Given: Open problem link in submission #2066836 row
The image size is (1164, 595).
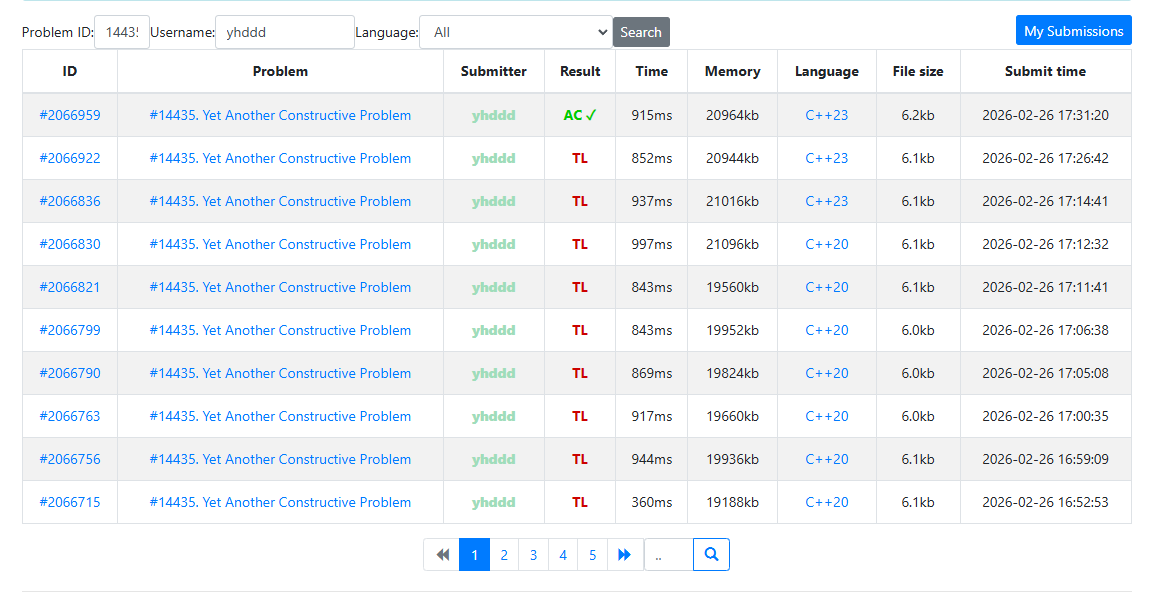Looking at the screenshot, I should tap(280, 201).
